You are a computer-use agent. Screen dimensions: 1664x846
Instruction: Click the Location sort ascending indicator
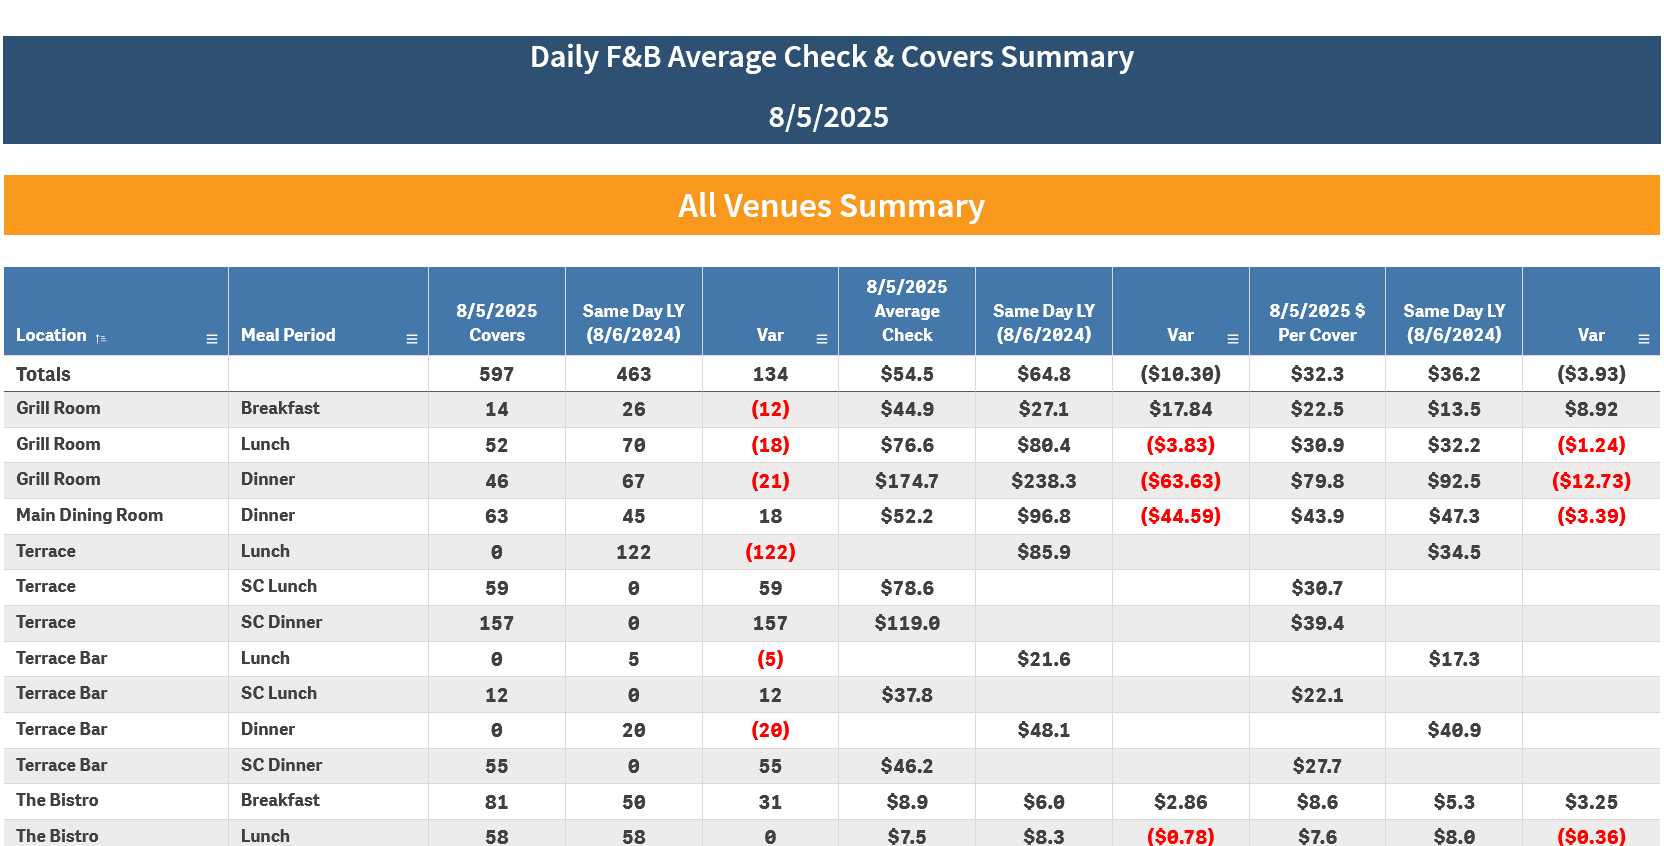(100, 339)
